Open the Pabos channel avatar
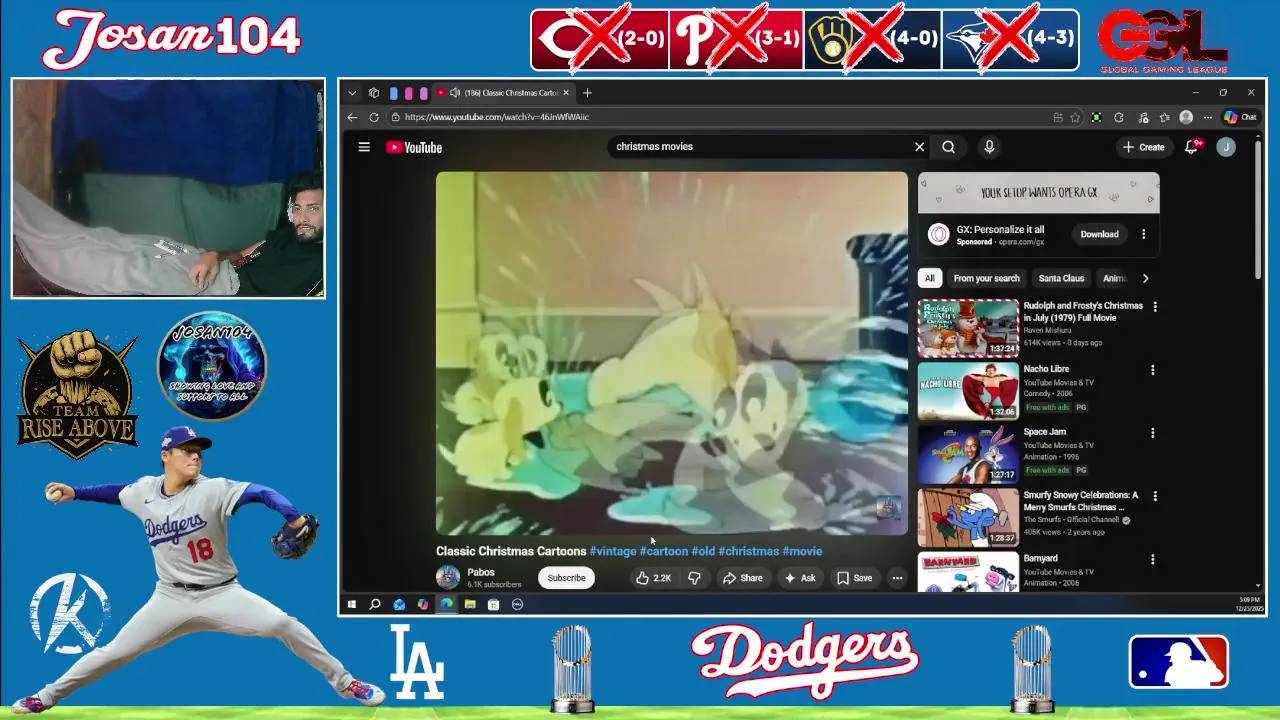 pos(448,577)
